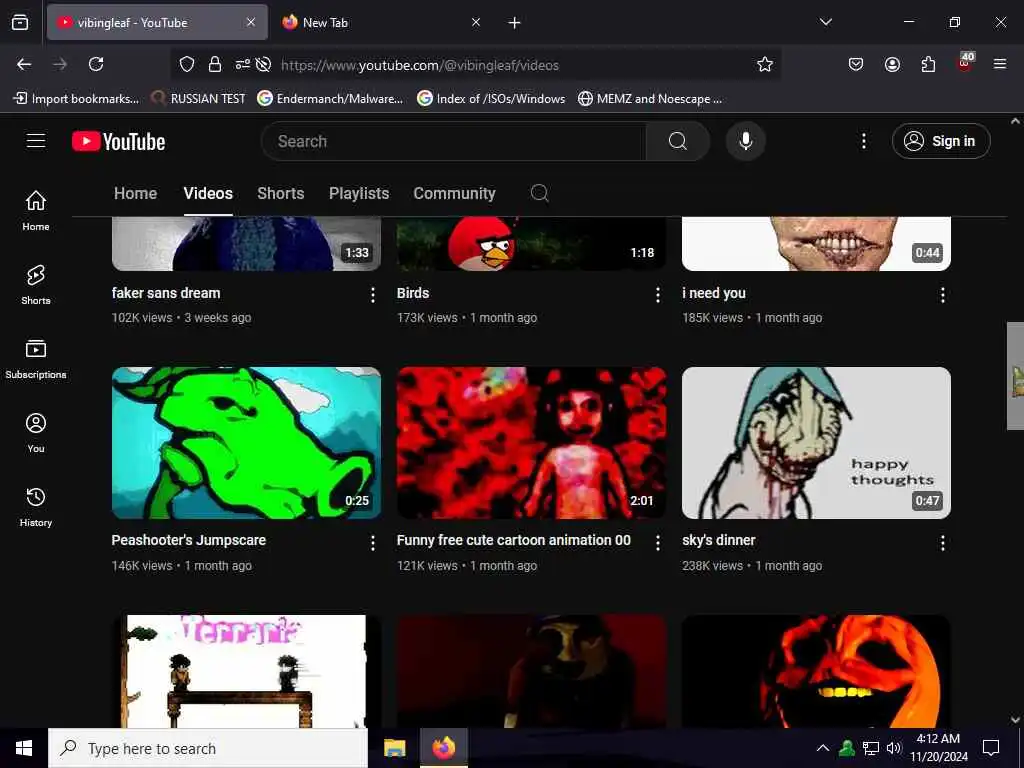Play the green Peashooter thumbnail video
The width and height of the screenshot is (1024, 768).
246,443
